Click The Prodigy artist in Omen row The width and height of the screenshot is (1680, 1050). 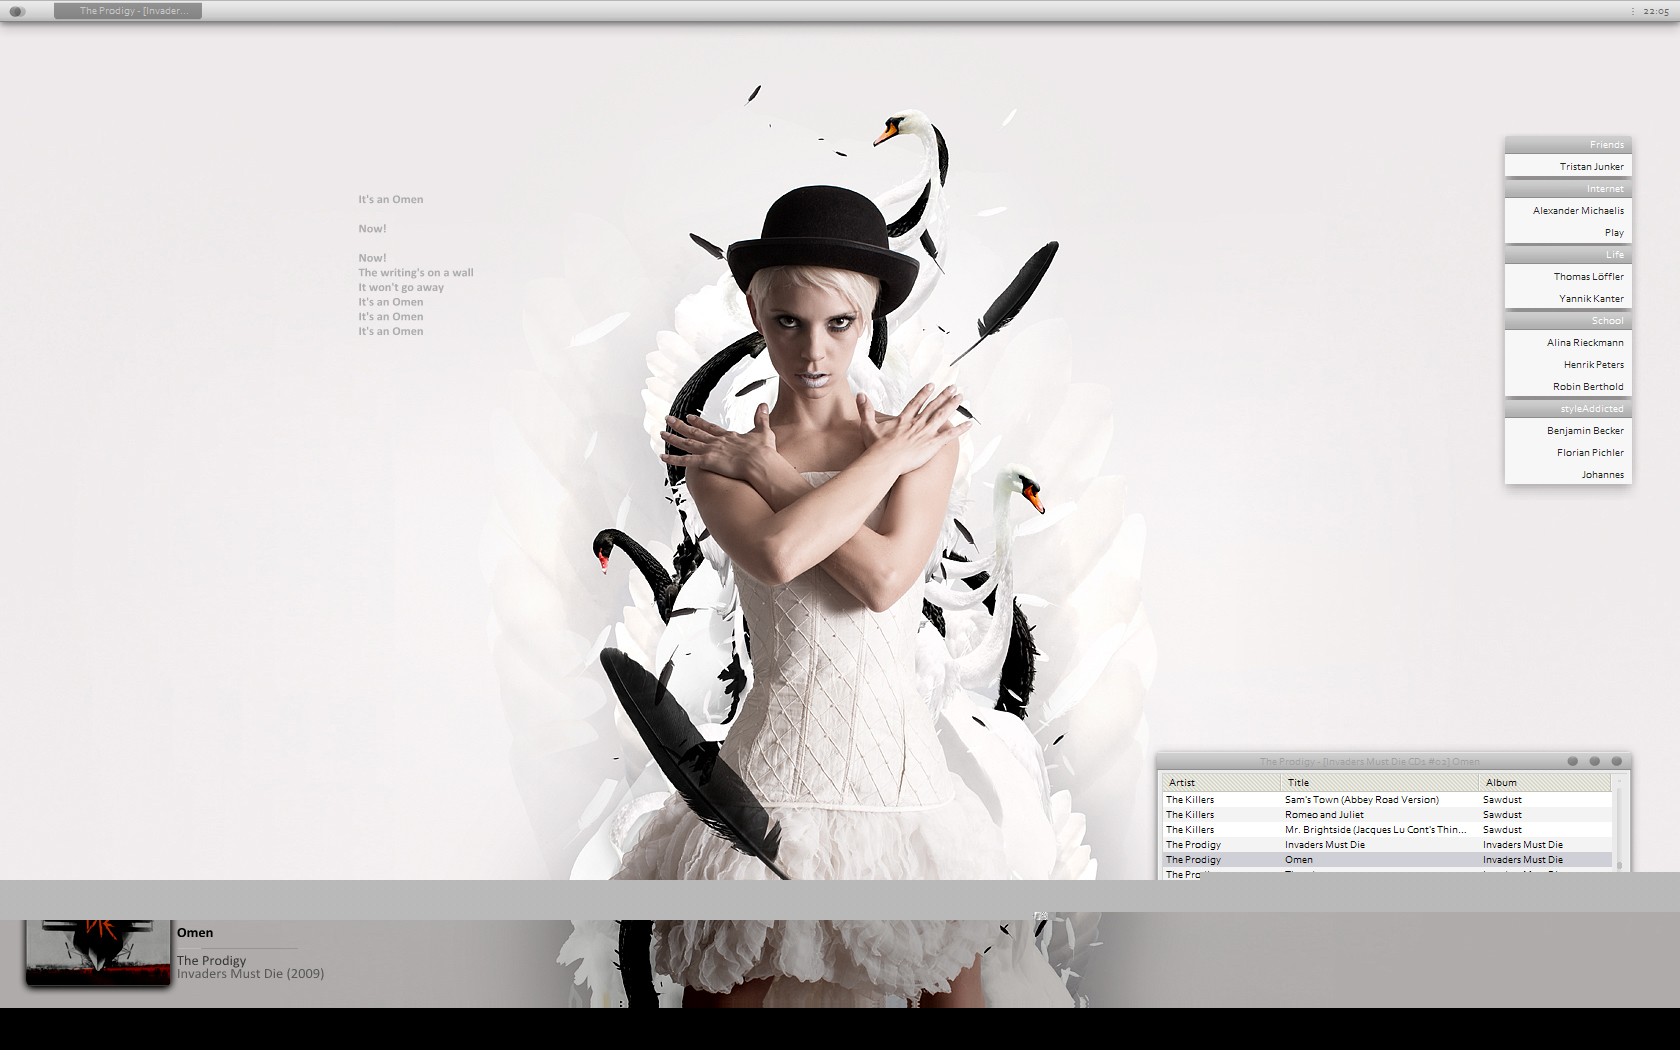tap(1193, 860)
